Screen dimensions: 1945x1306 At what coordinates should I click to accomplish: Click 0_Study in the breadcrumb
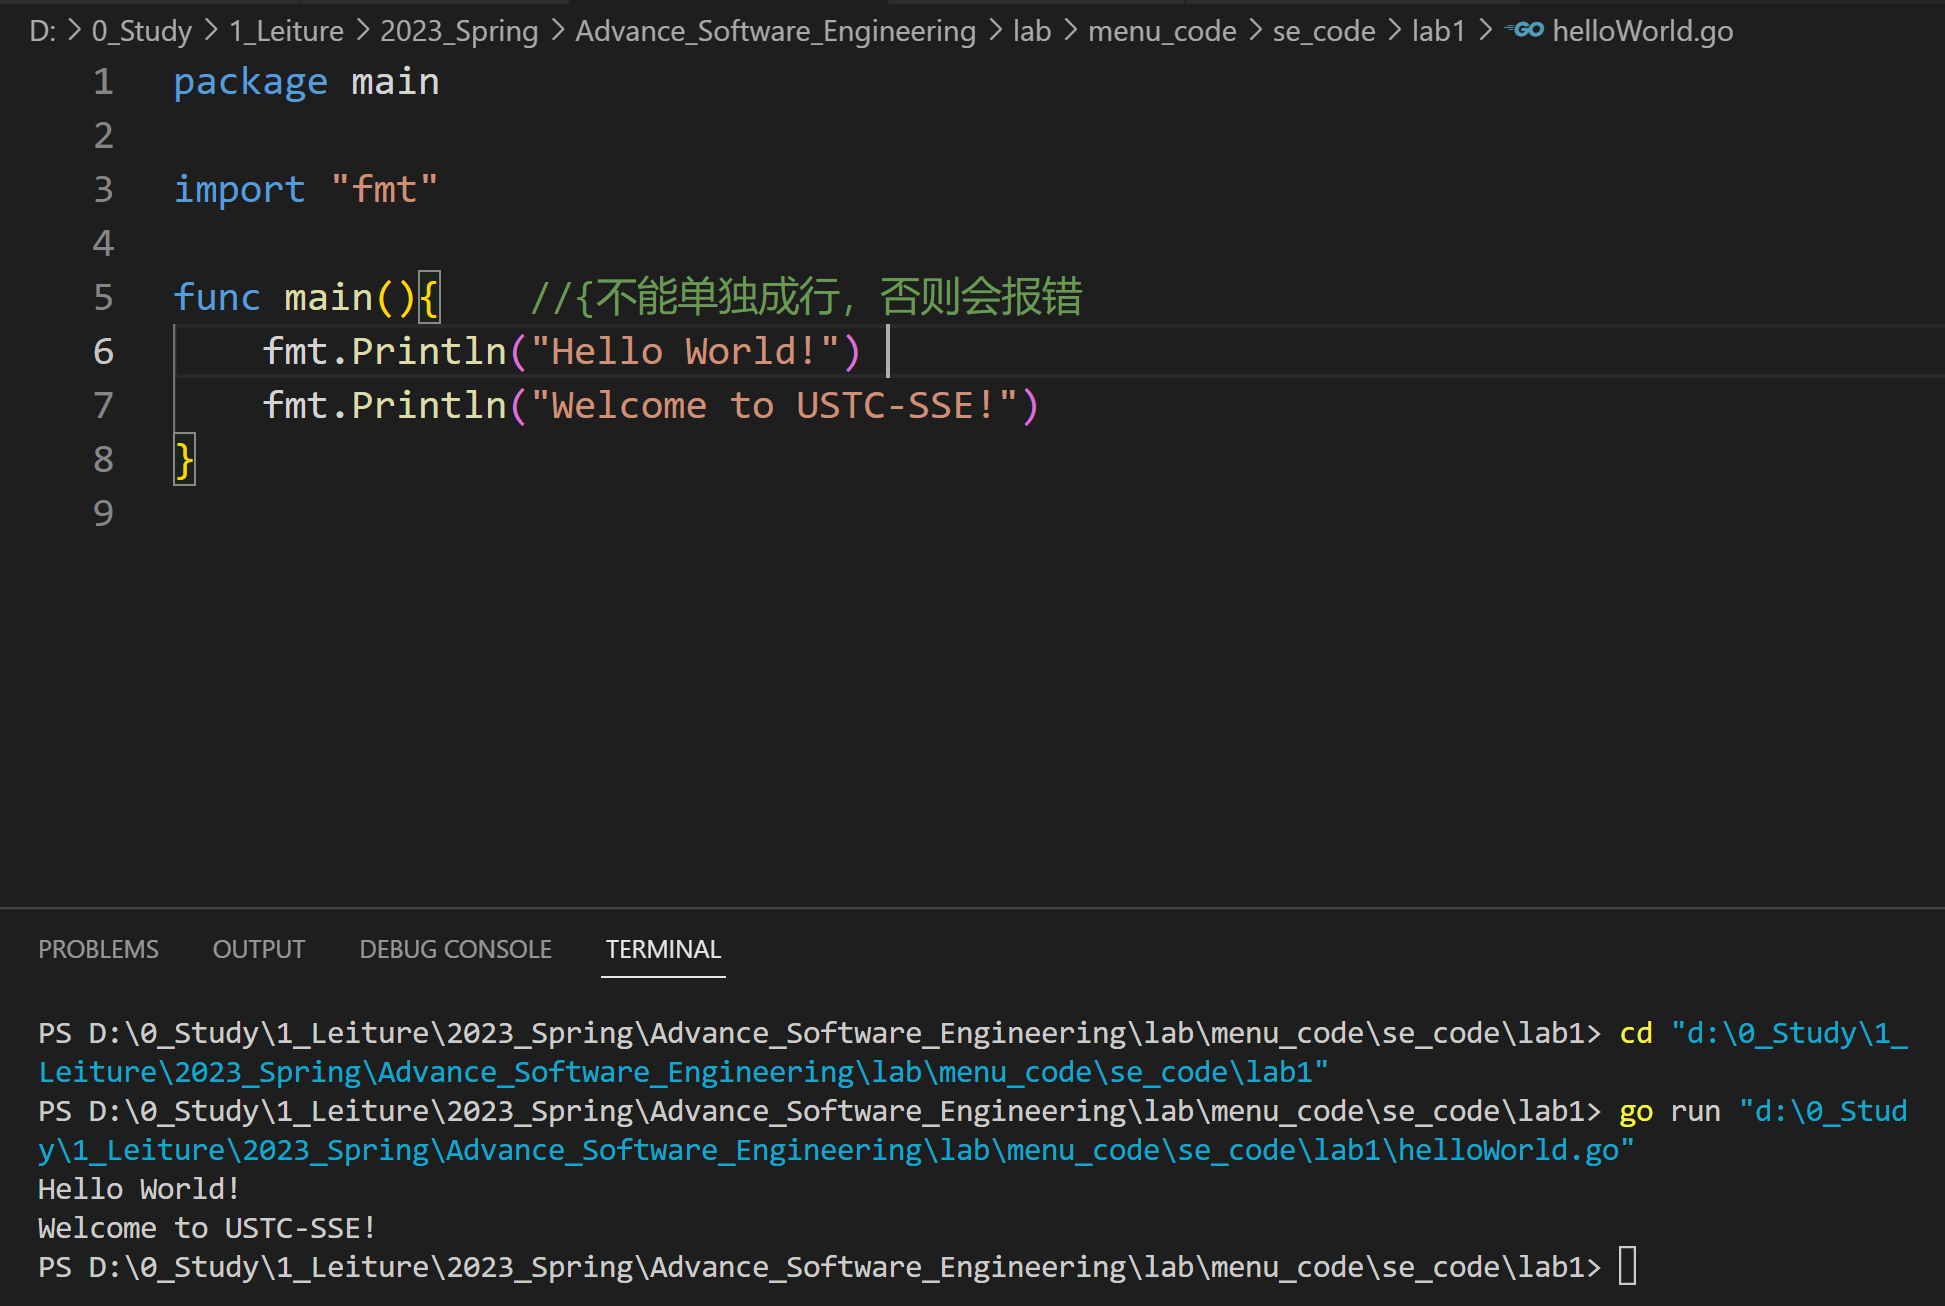pyautogui.click(x=141, y=31)
